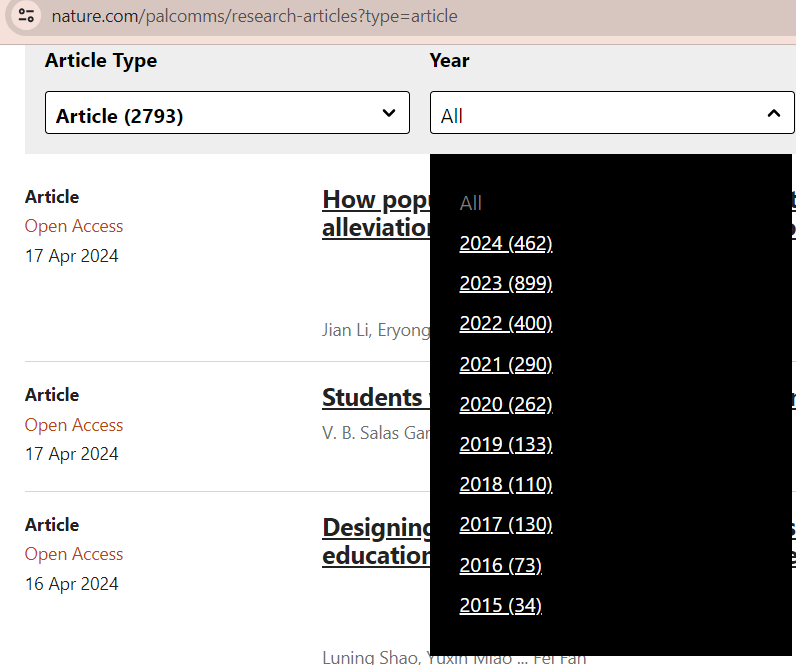Select the All option in Year list

(x=470, y=203)
